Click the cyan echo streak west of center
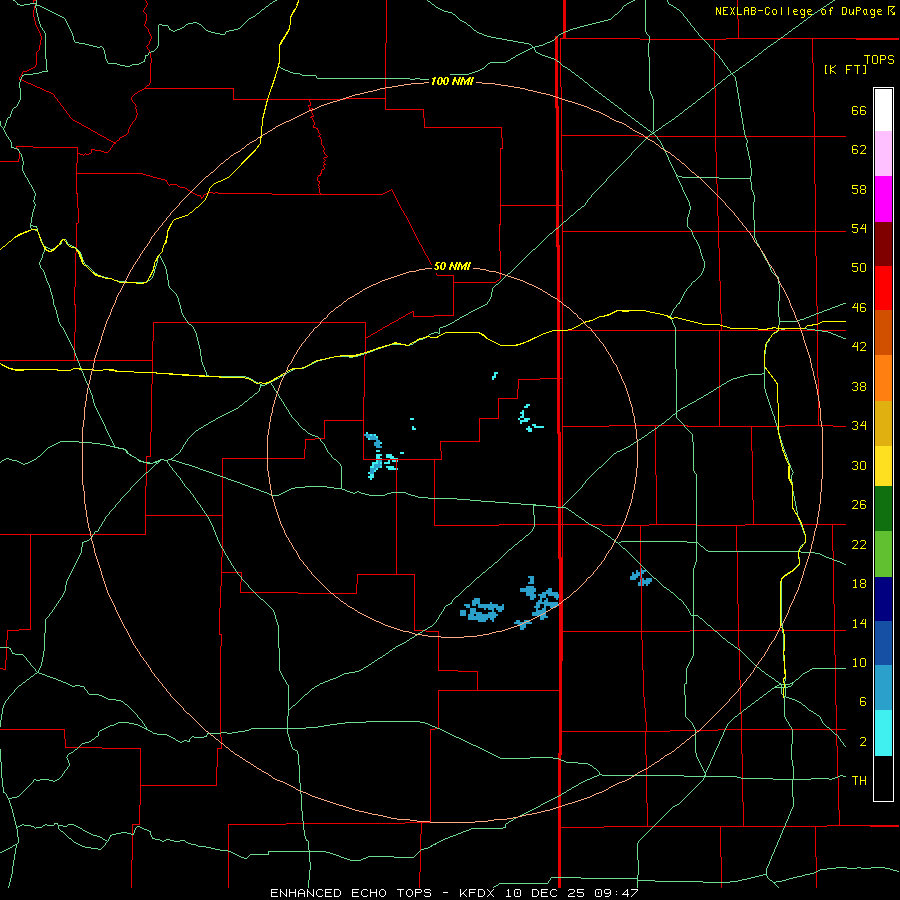The width and height of the screenshot is (900, 900). pos(381,456)
